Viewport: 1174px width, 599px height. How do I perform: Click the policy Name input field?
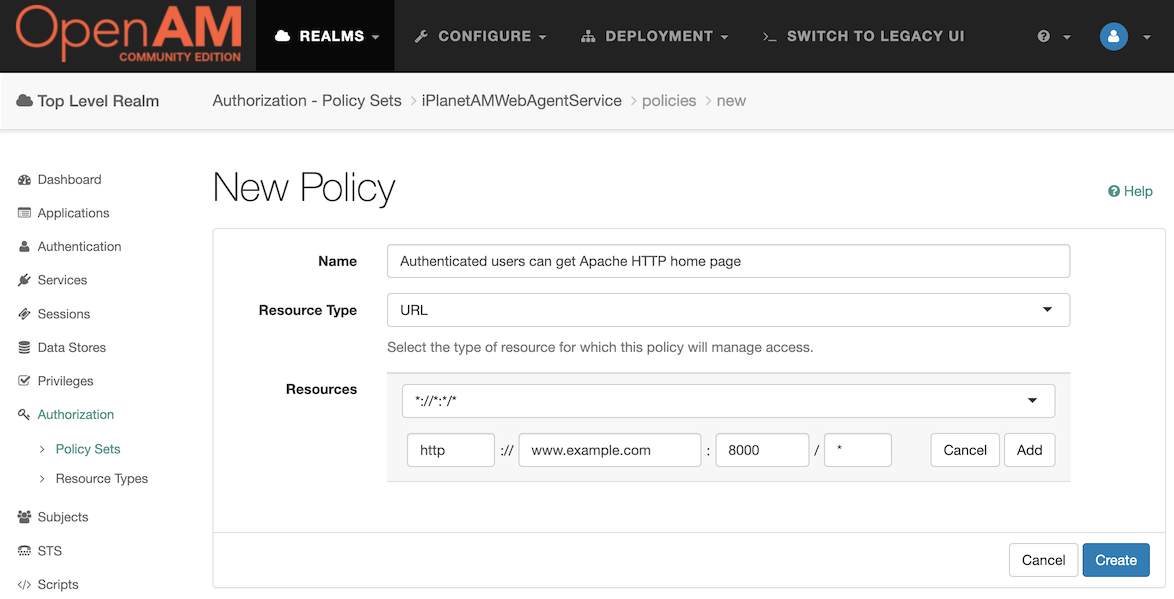728,261
